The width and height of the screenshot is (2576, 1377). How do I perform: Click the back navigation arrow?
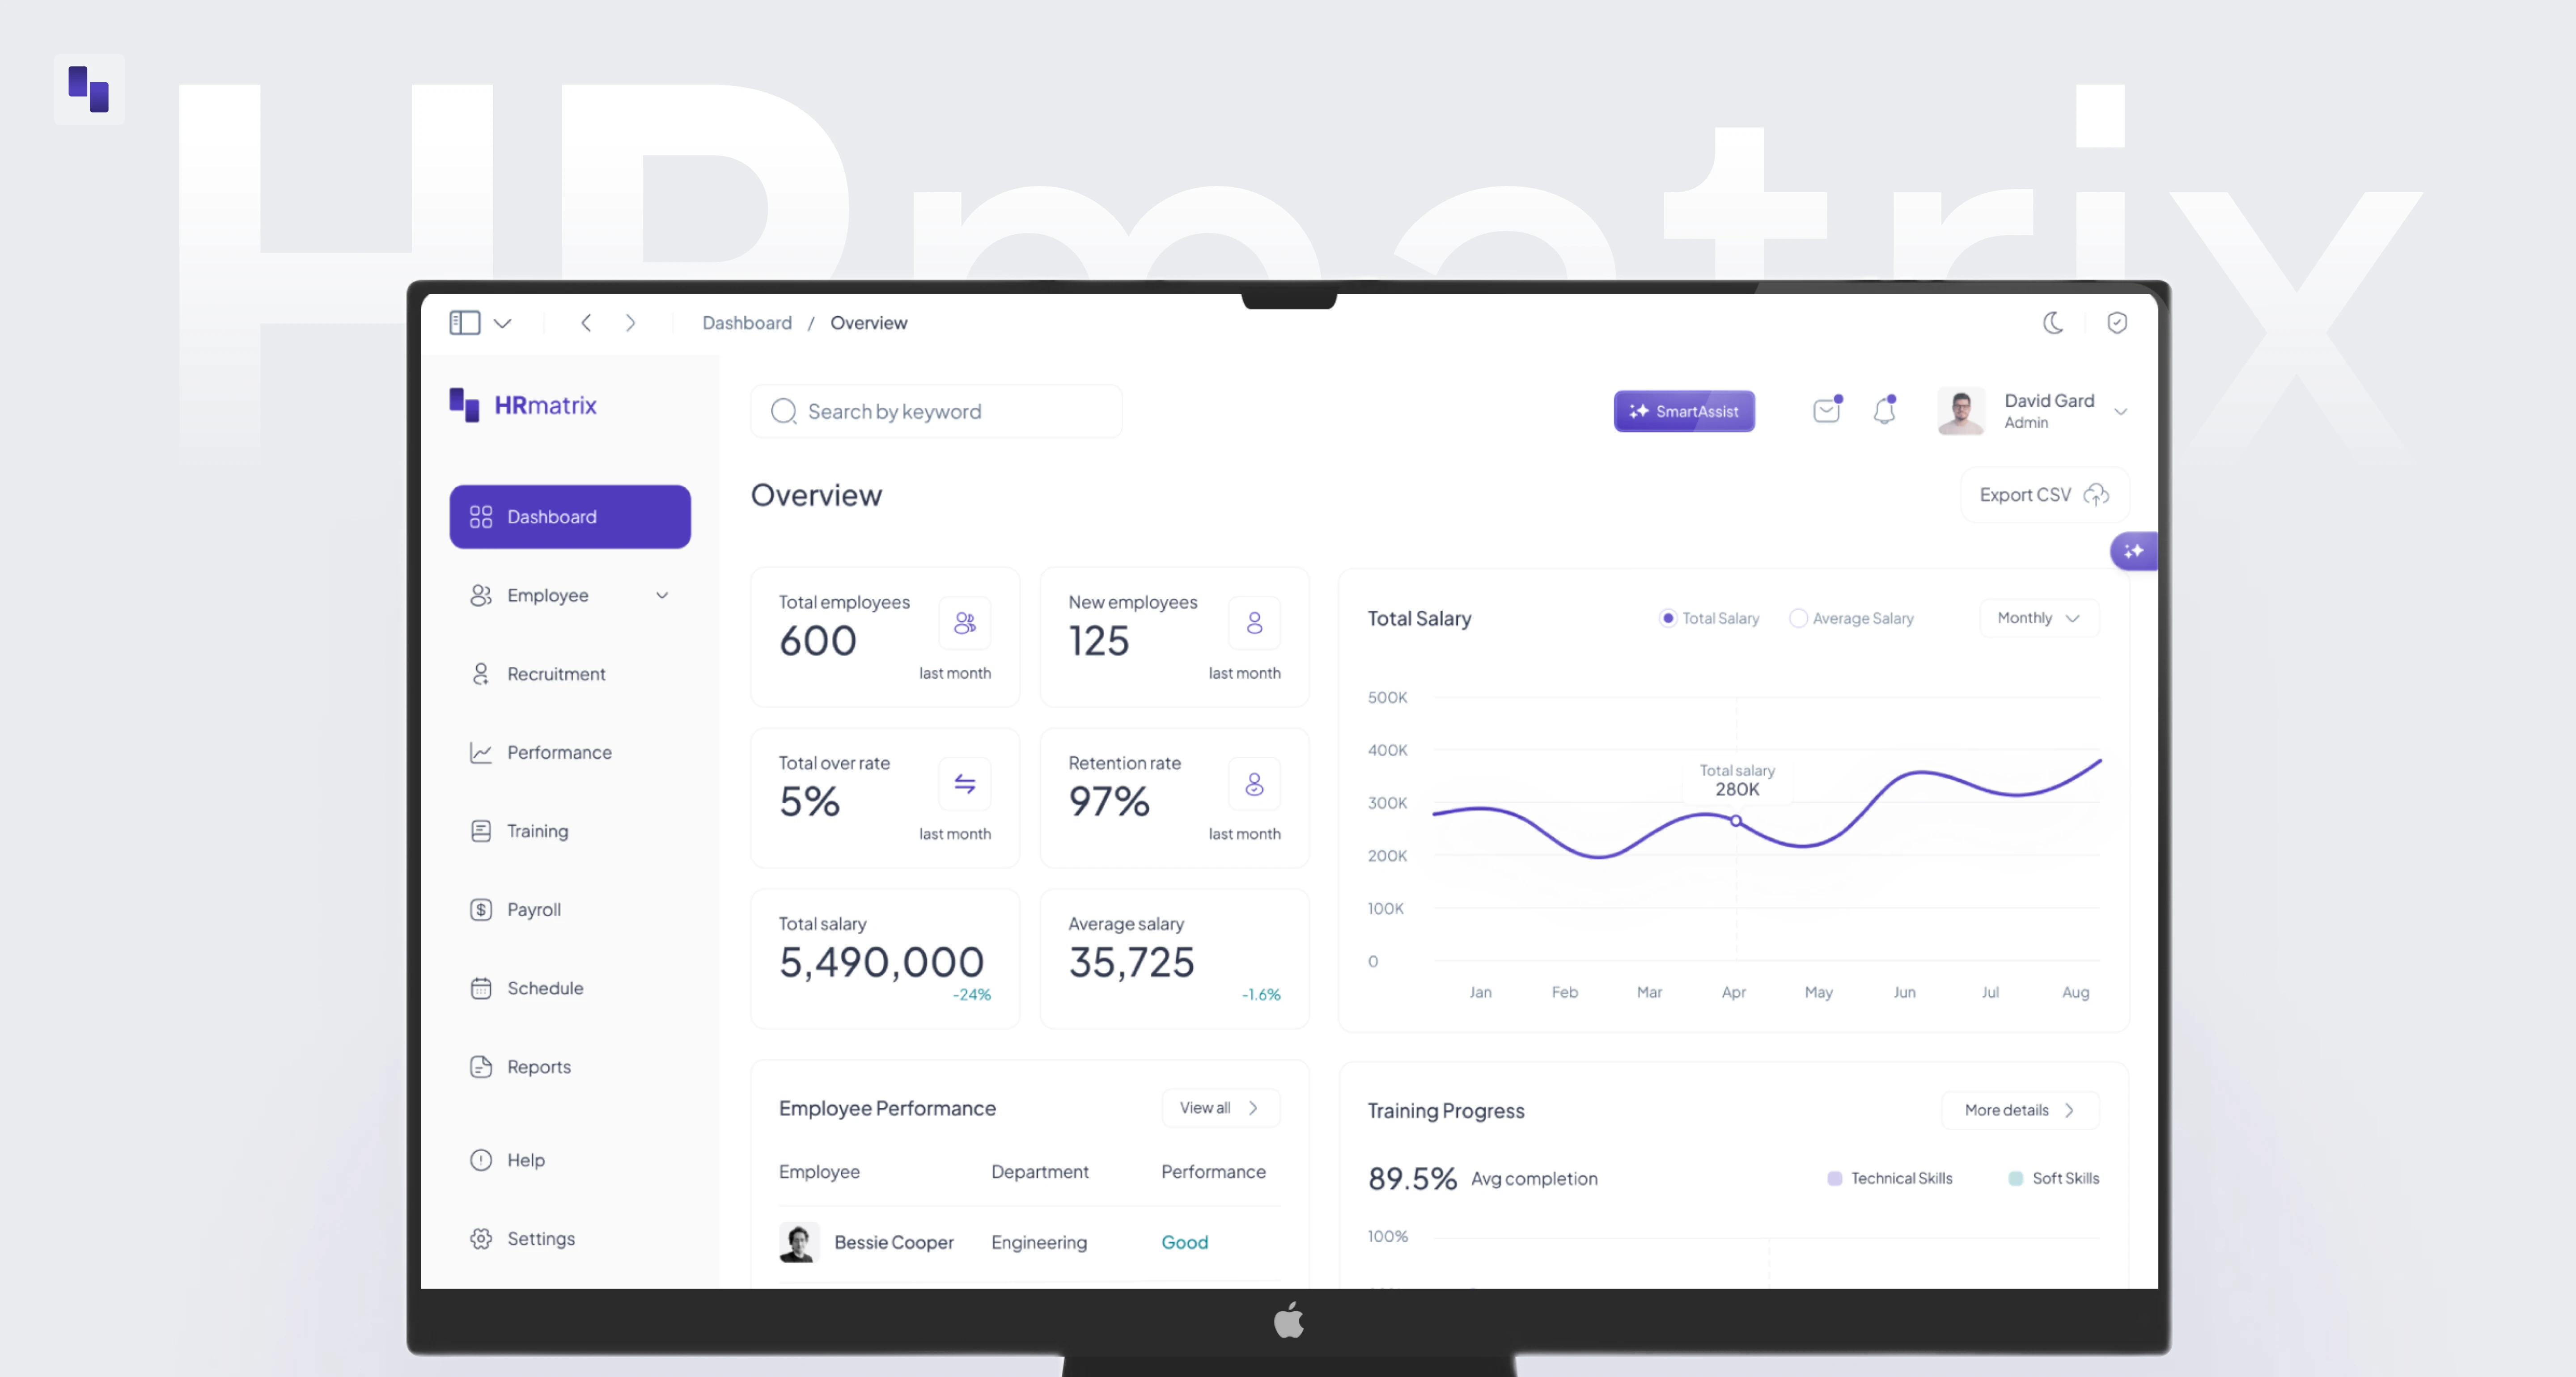click(586, 322)
